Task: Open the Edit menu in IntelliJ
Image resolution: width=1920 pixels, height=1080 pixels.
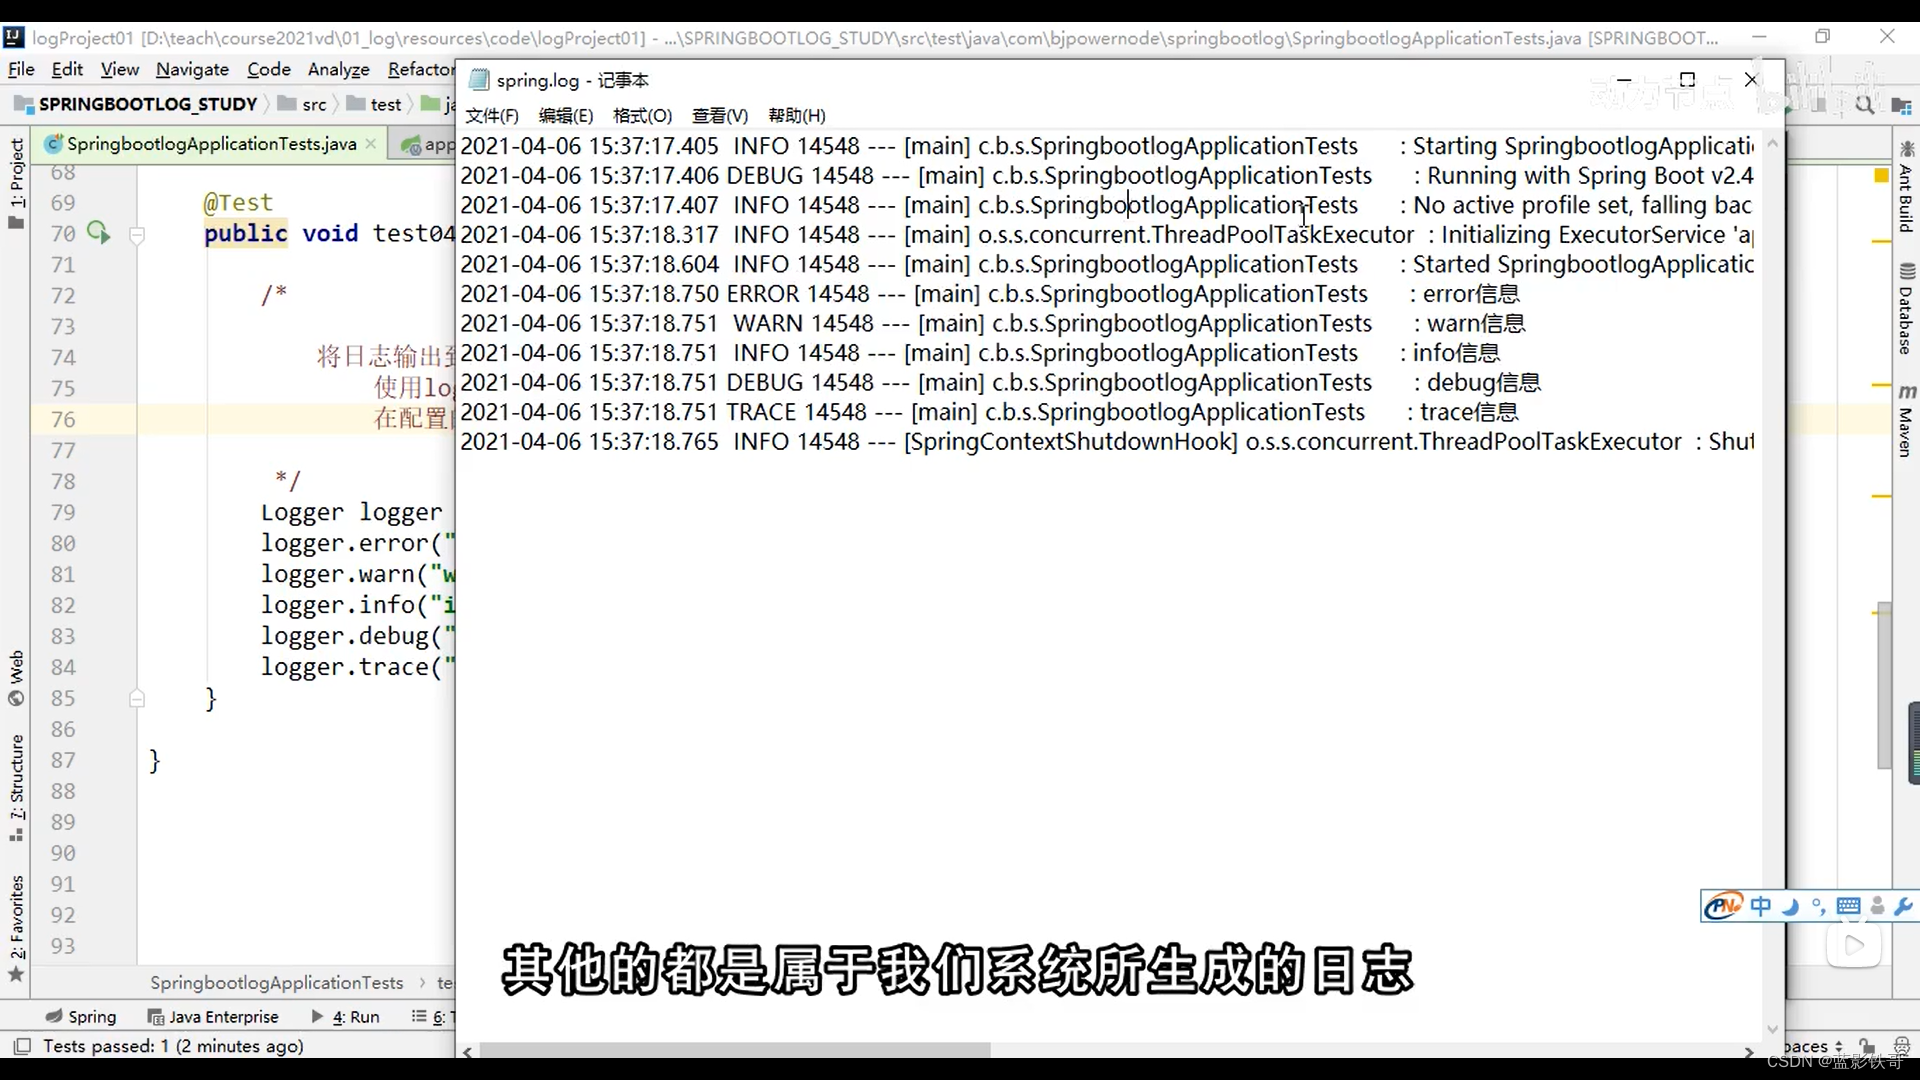Action: point(67,69)
